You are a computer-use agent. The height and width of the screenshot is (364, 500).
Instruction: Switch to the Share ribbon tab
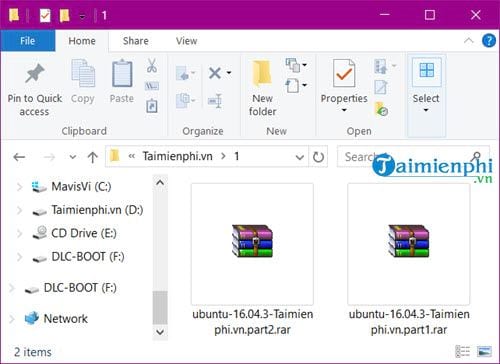(x=136, y=41)
